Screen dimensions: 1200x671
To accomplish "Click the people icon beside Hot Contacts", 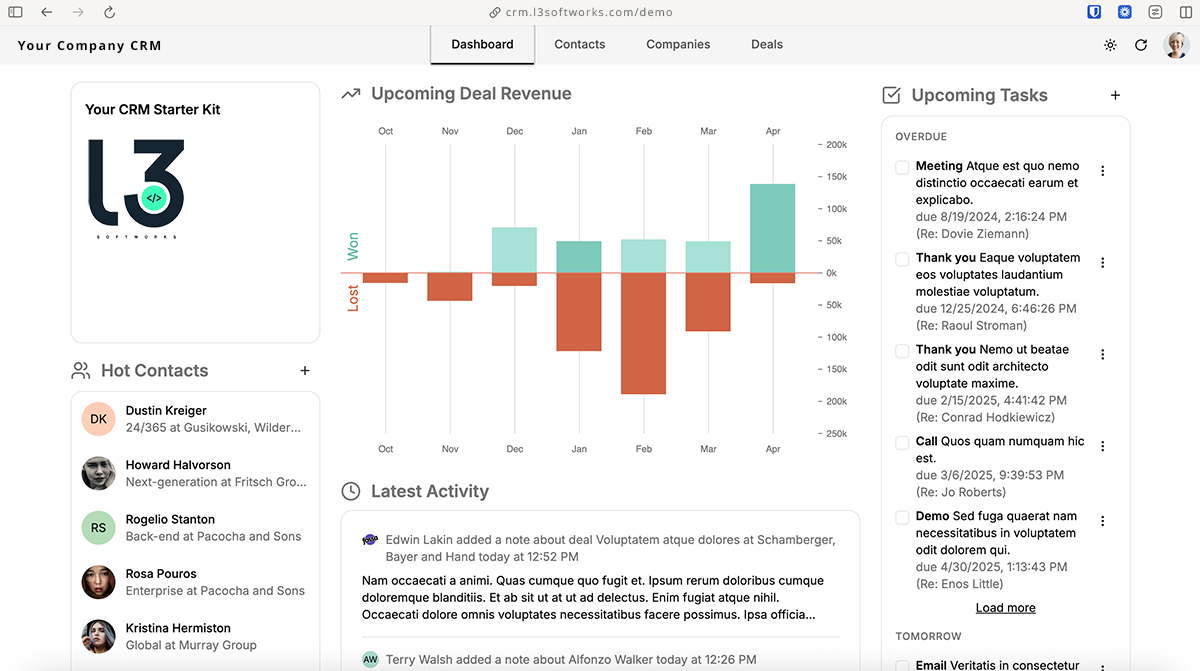I will (81, 369).
